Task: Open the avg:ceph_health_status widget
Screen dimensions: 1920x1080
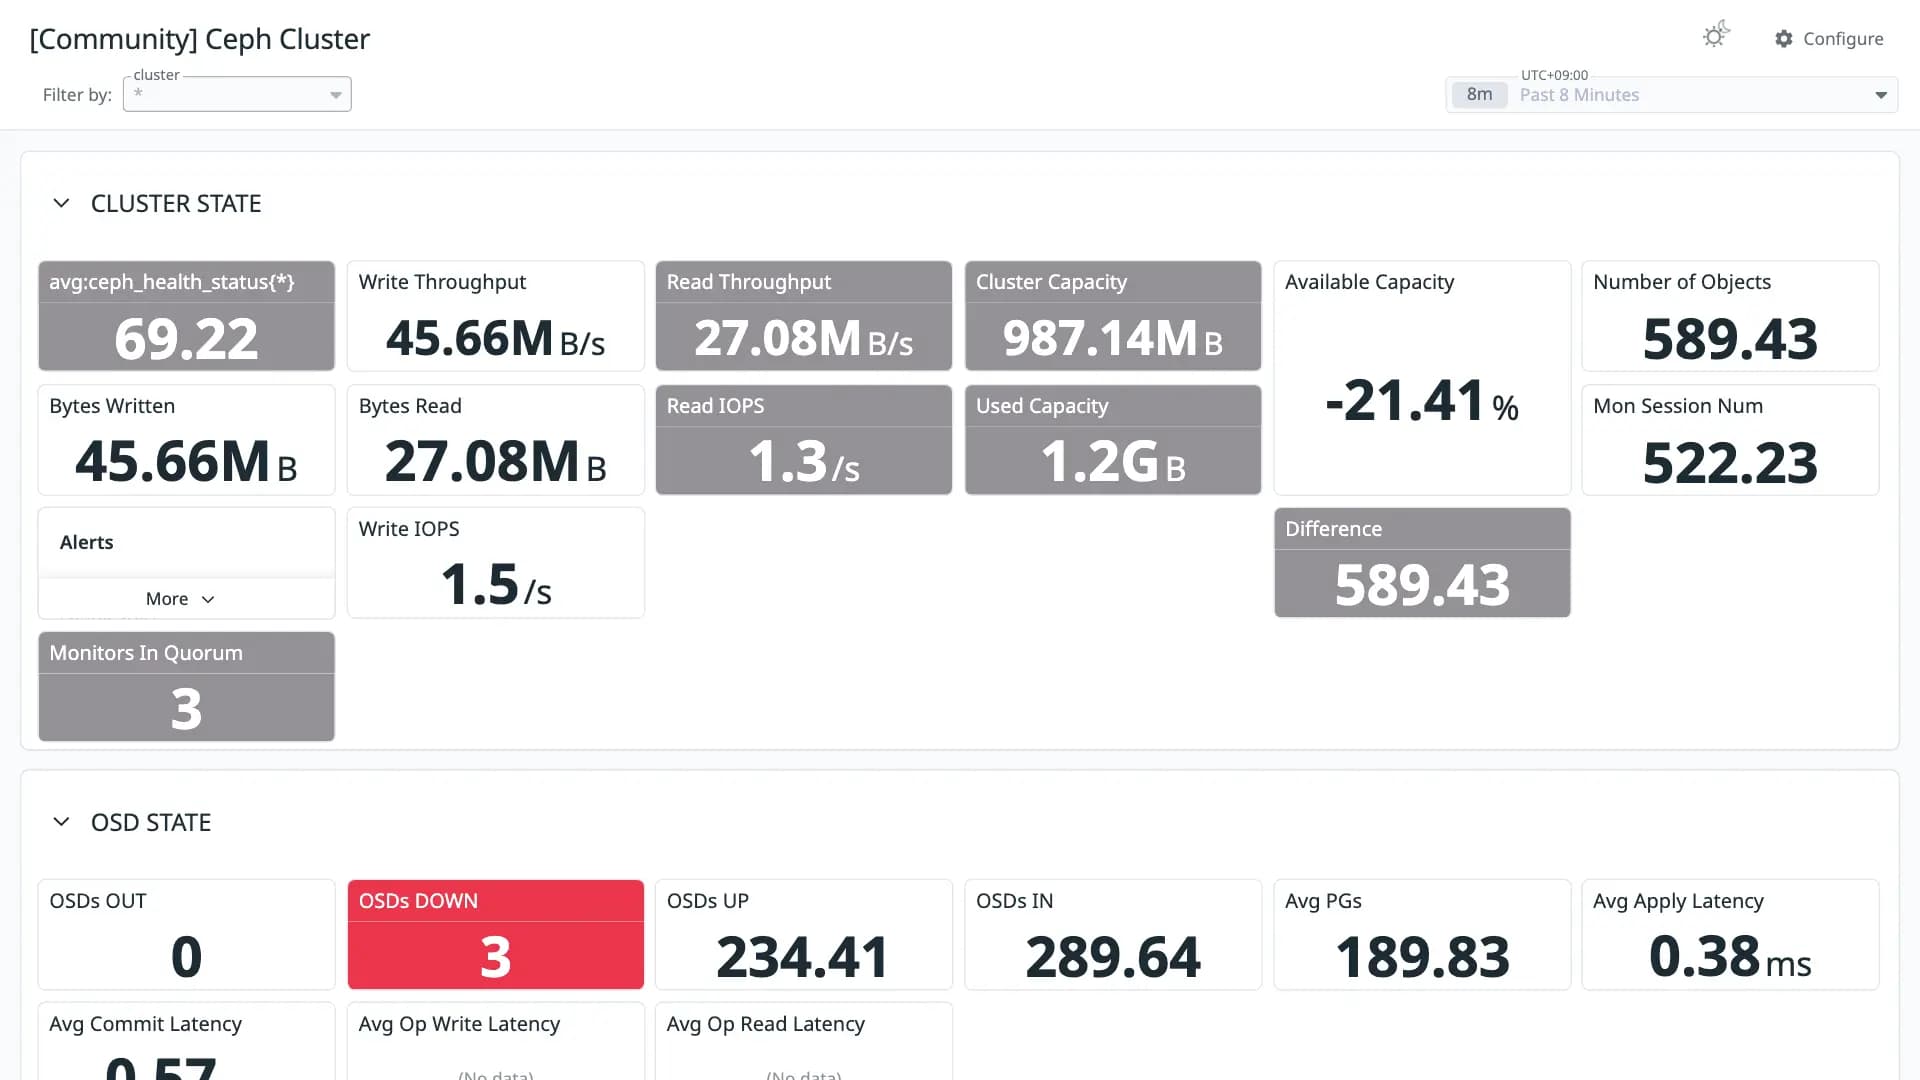Action: point(186,316)
